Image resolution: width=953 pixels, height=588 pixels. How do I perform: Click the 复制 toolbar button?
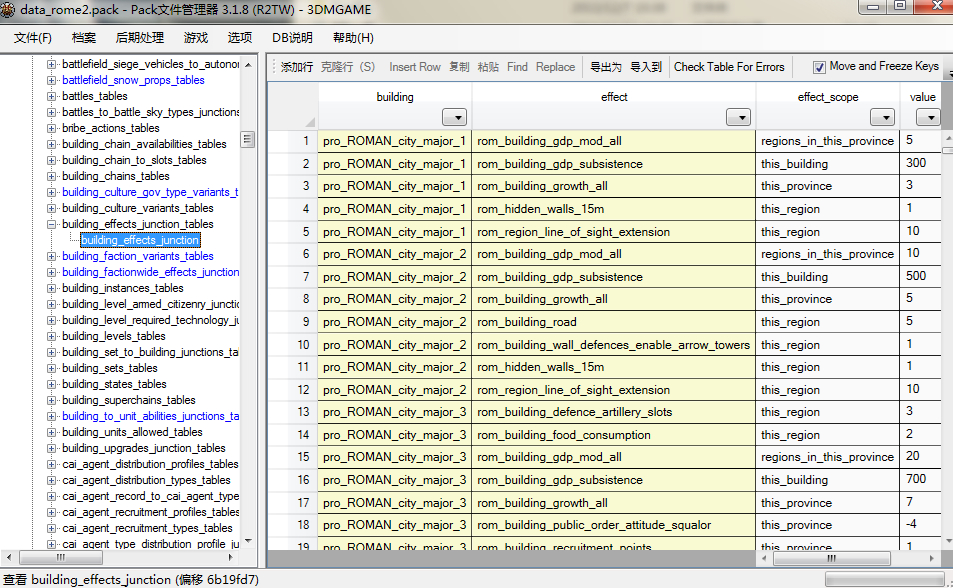tap(459, 67)
